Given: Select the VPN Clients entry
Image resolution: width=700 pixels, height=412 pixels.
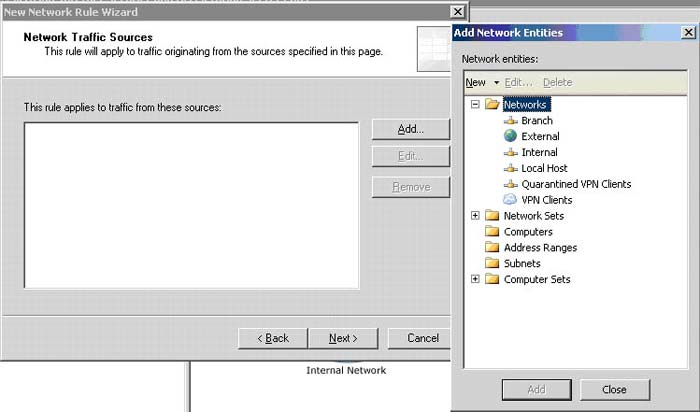Looking at the screenshot, I should [x=547, y=200].
